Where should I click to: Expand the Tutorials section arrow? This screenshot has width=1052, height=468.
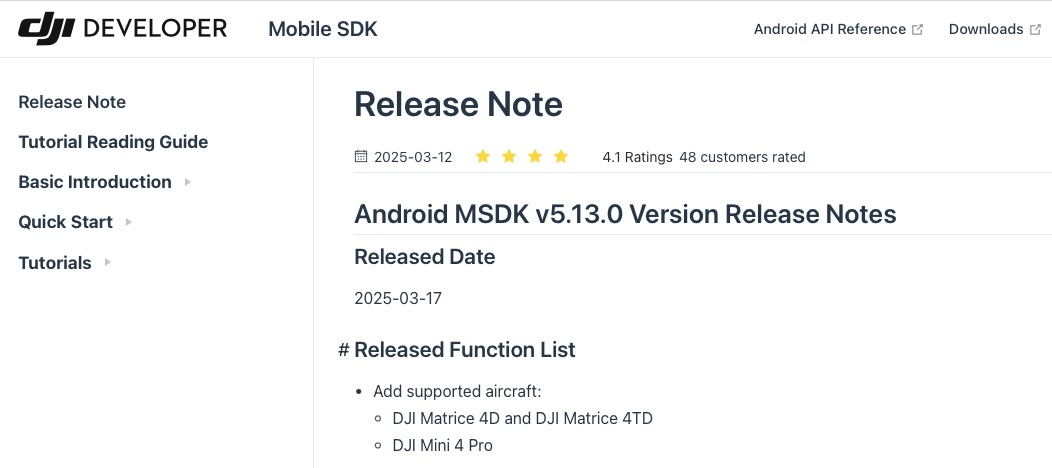pos(107,262)
